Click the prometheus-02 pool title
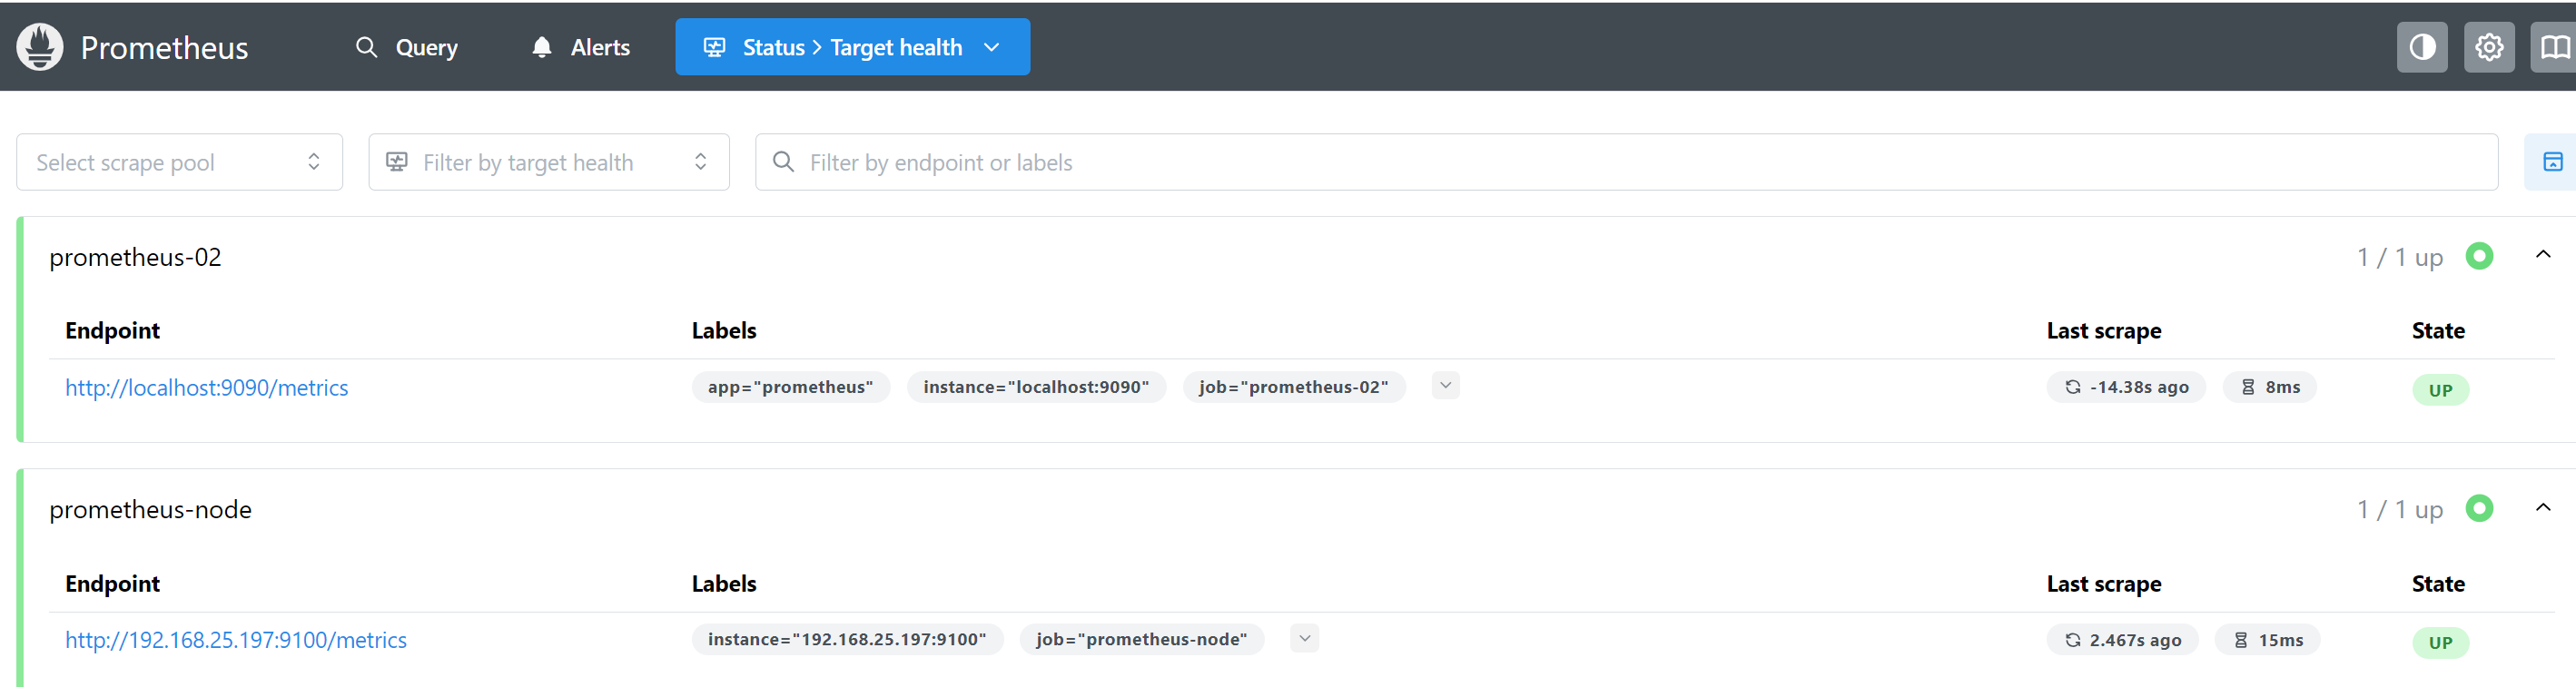This screenshot has height=687, width=2576. coord(135,257)
